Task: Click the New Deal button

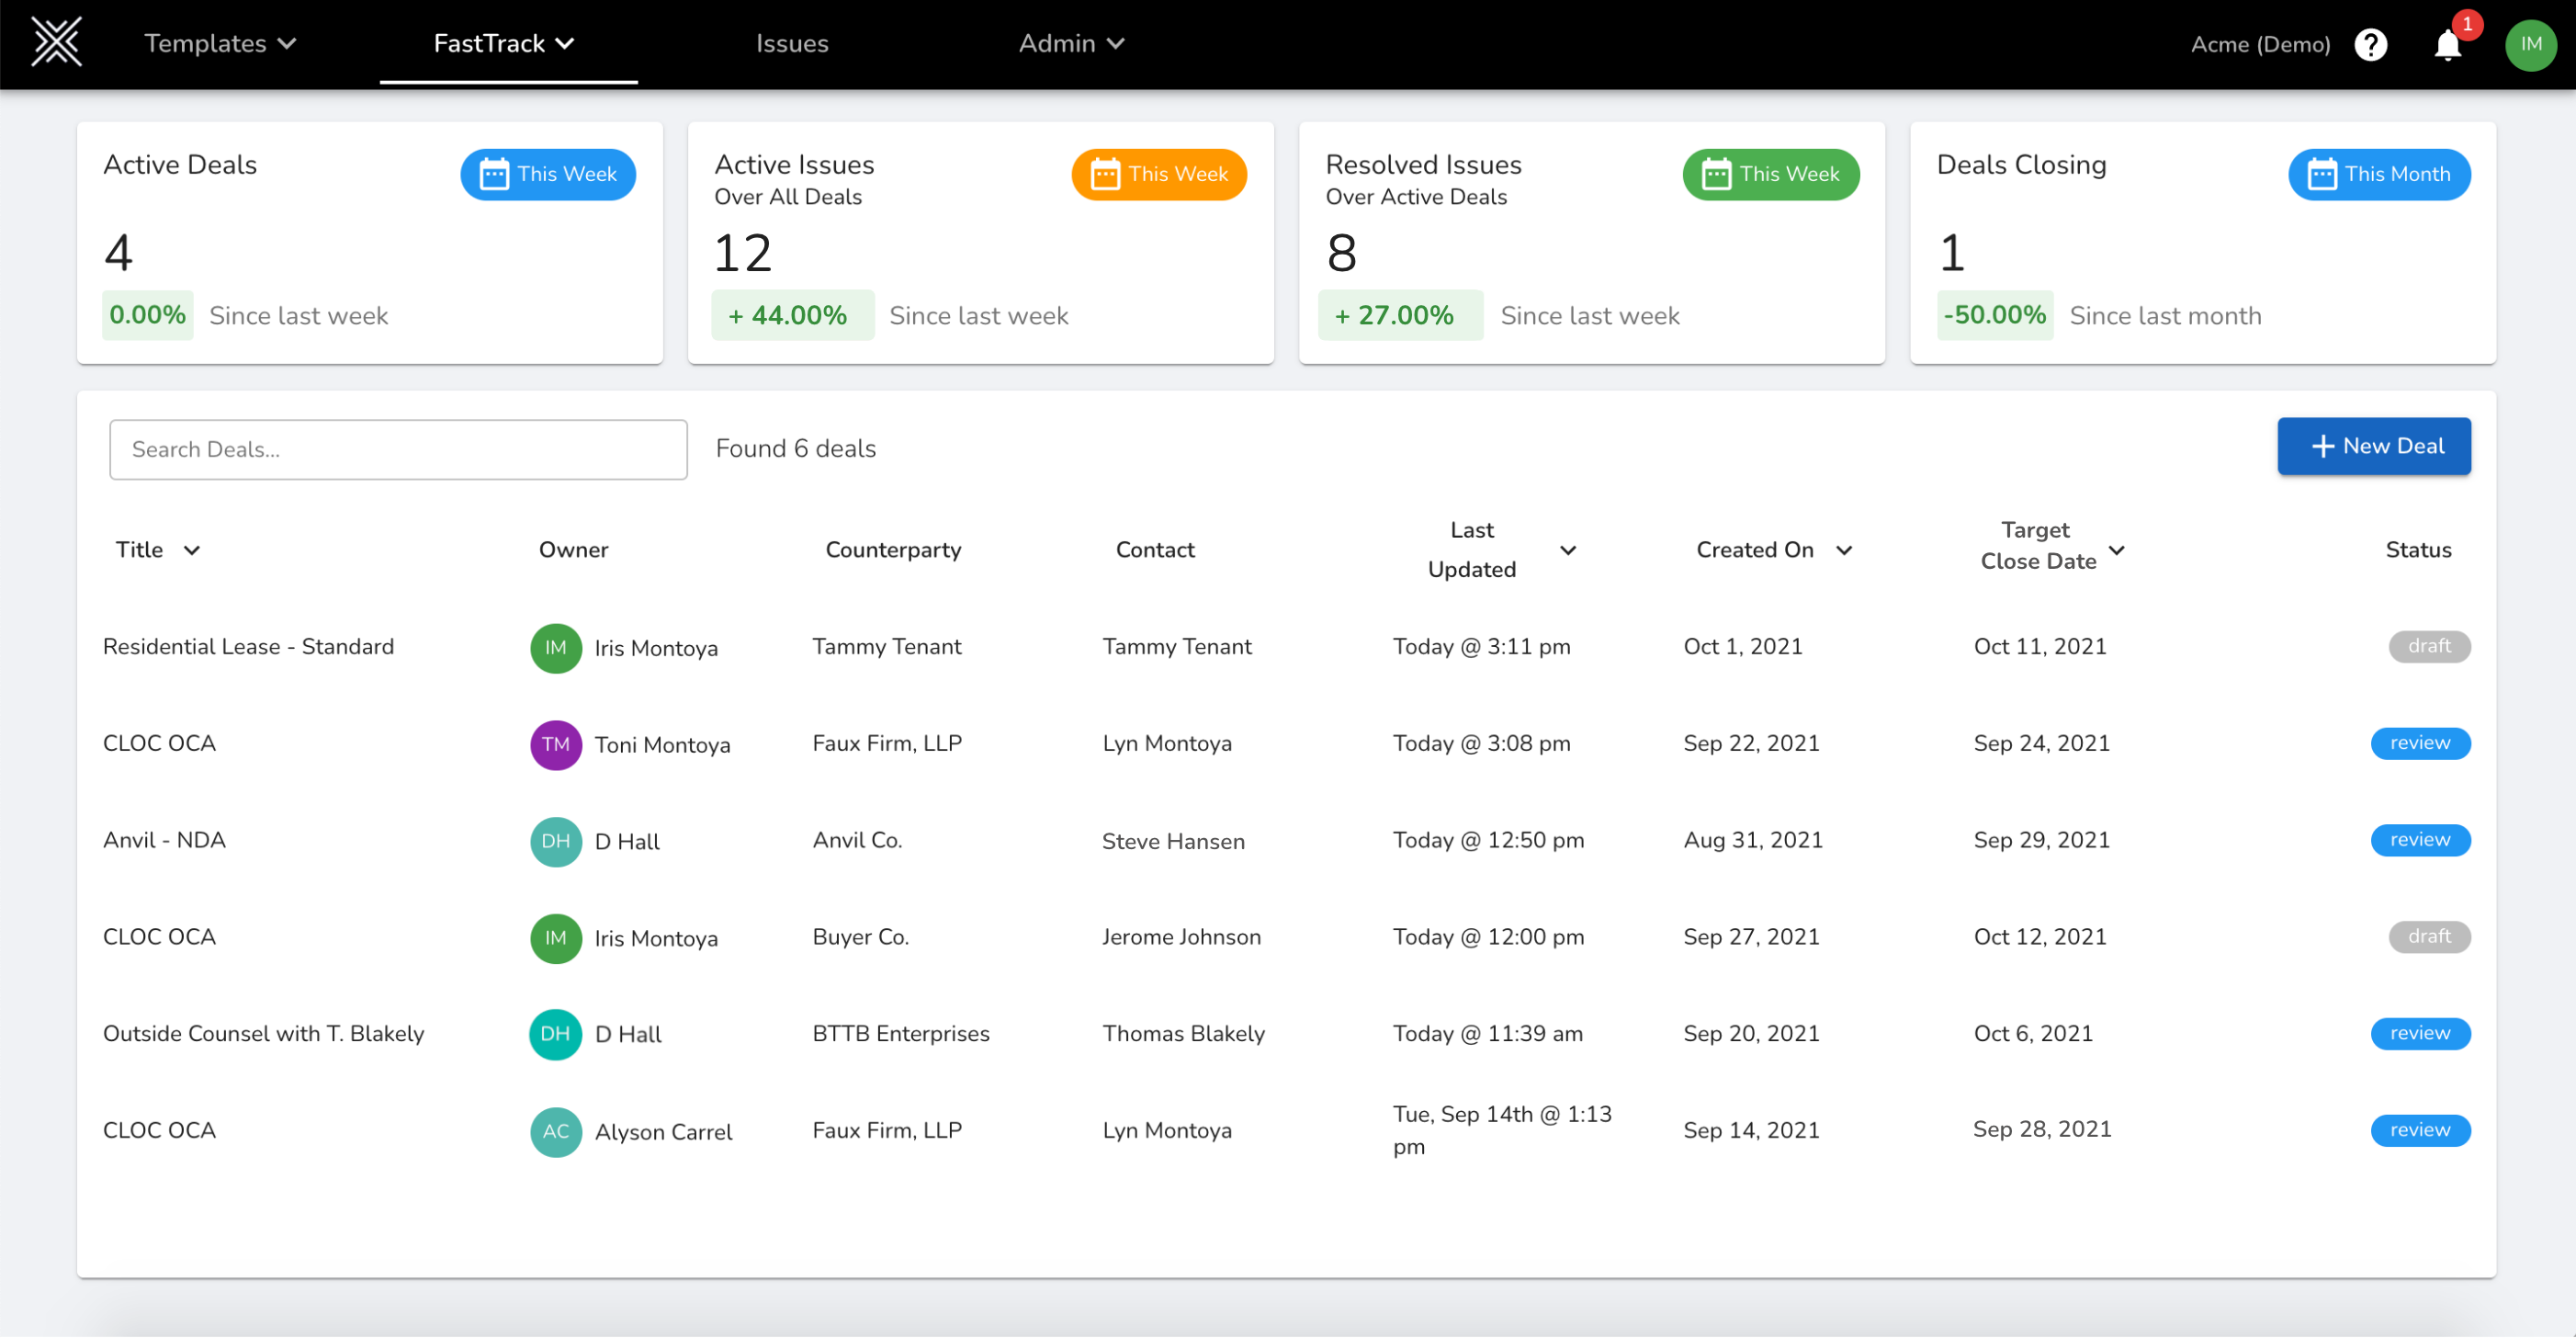Action: click(x=2374, y=446)
